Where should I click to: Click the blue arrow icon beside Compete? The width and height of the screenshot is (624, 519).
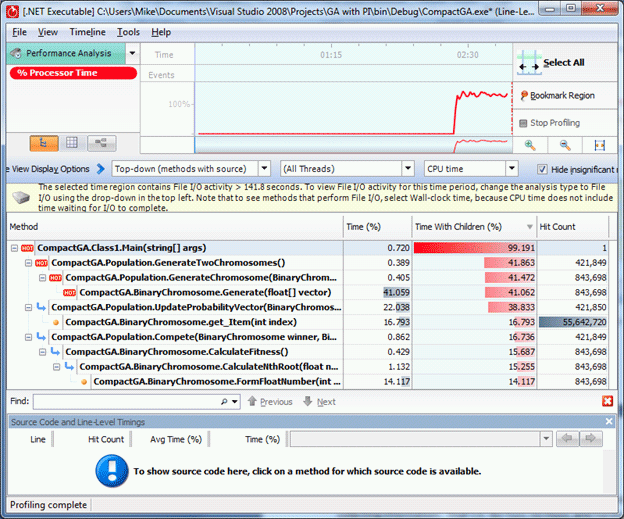click(x=41, y=337)
